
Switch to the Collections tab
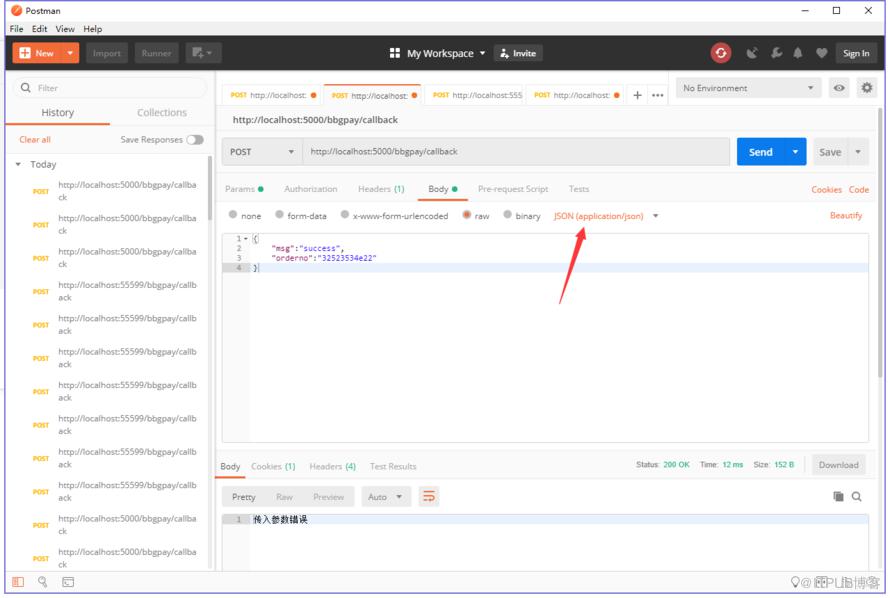162,112
